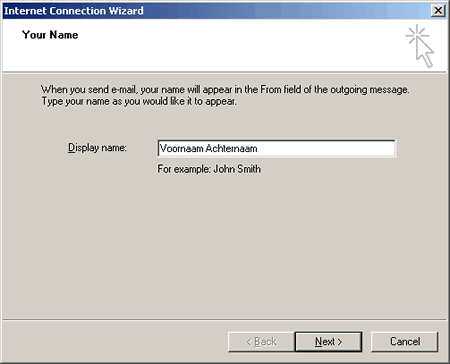The width and height of the screenshot is (450, 364).
Task: Close the wizard with the title bar X
Action: [x=438, y=11]
